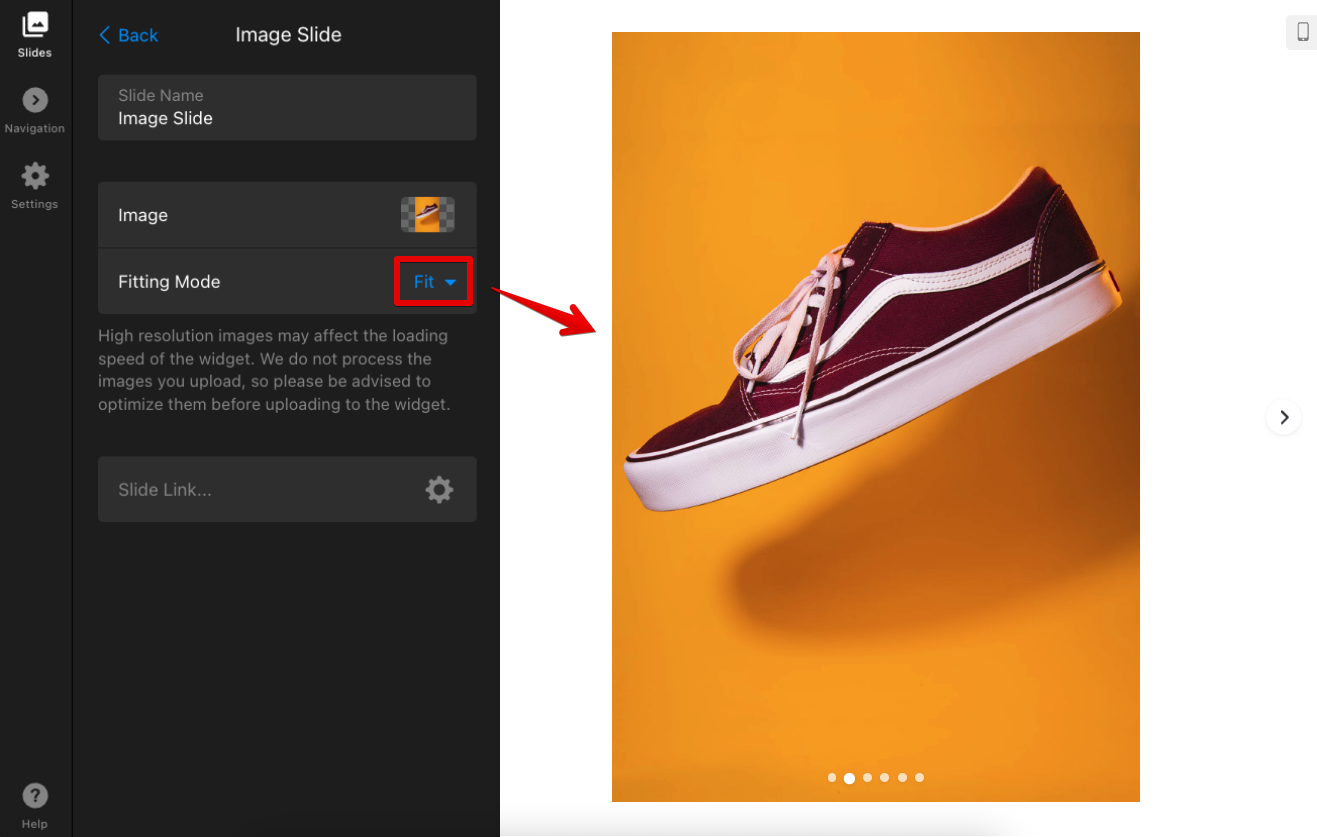The image size is (1317, 837).
Task: Click the Image row to change picture
Action: point(287,215)
